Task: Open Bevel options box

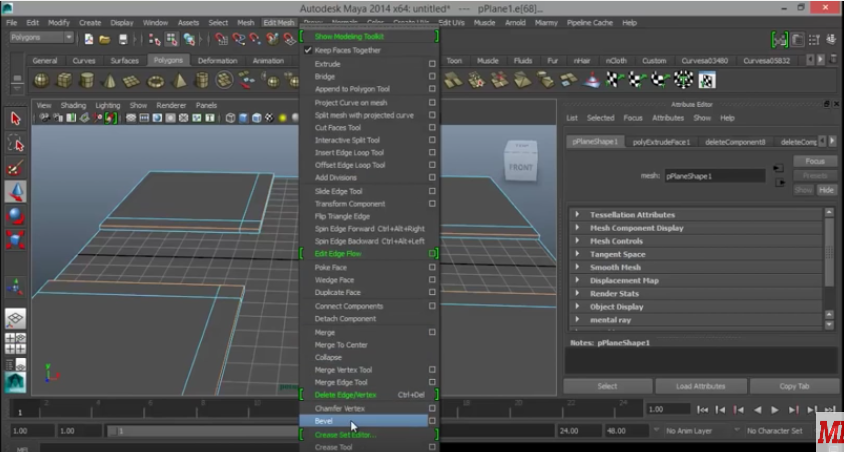Action: (432, 421)
